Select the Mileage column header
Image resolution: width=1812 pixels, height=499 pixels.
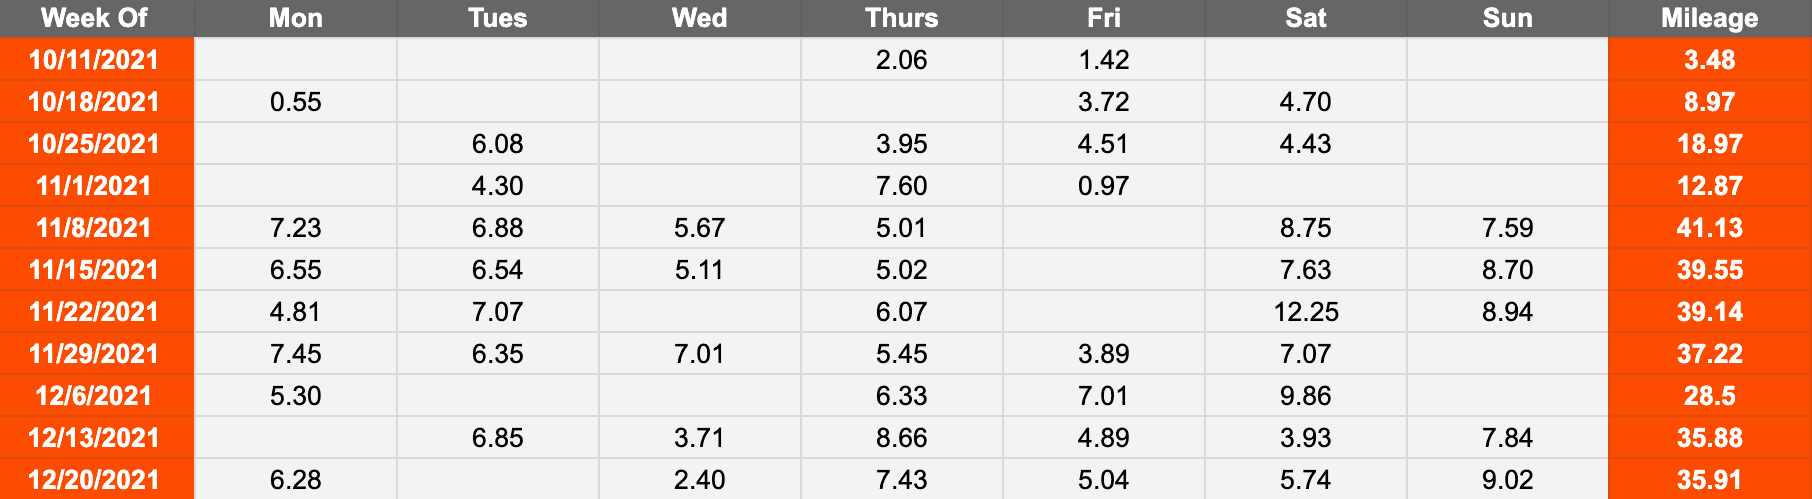[1710, 18]
